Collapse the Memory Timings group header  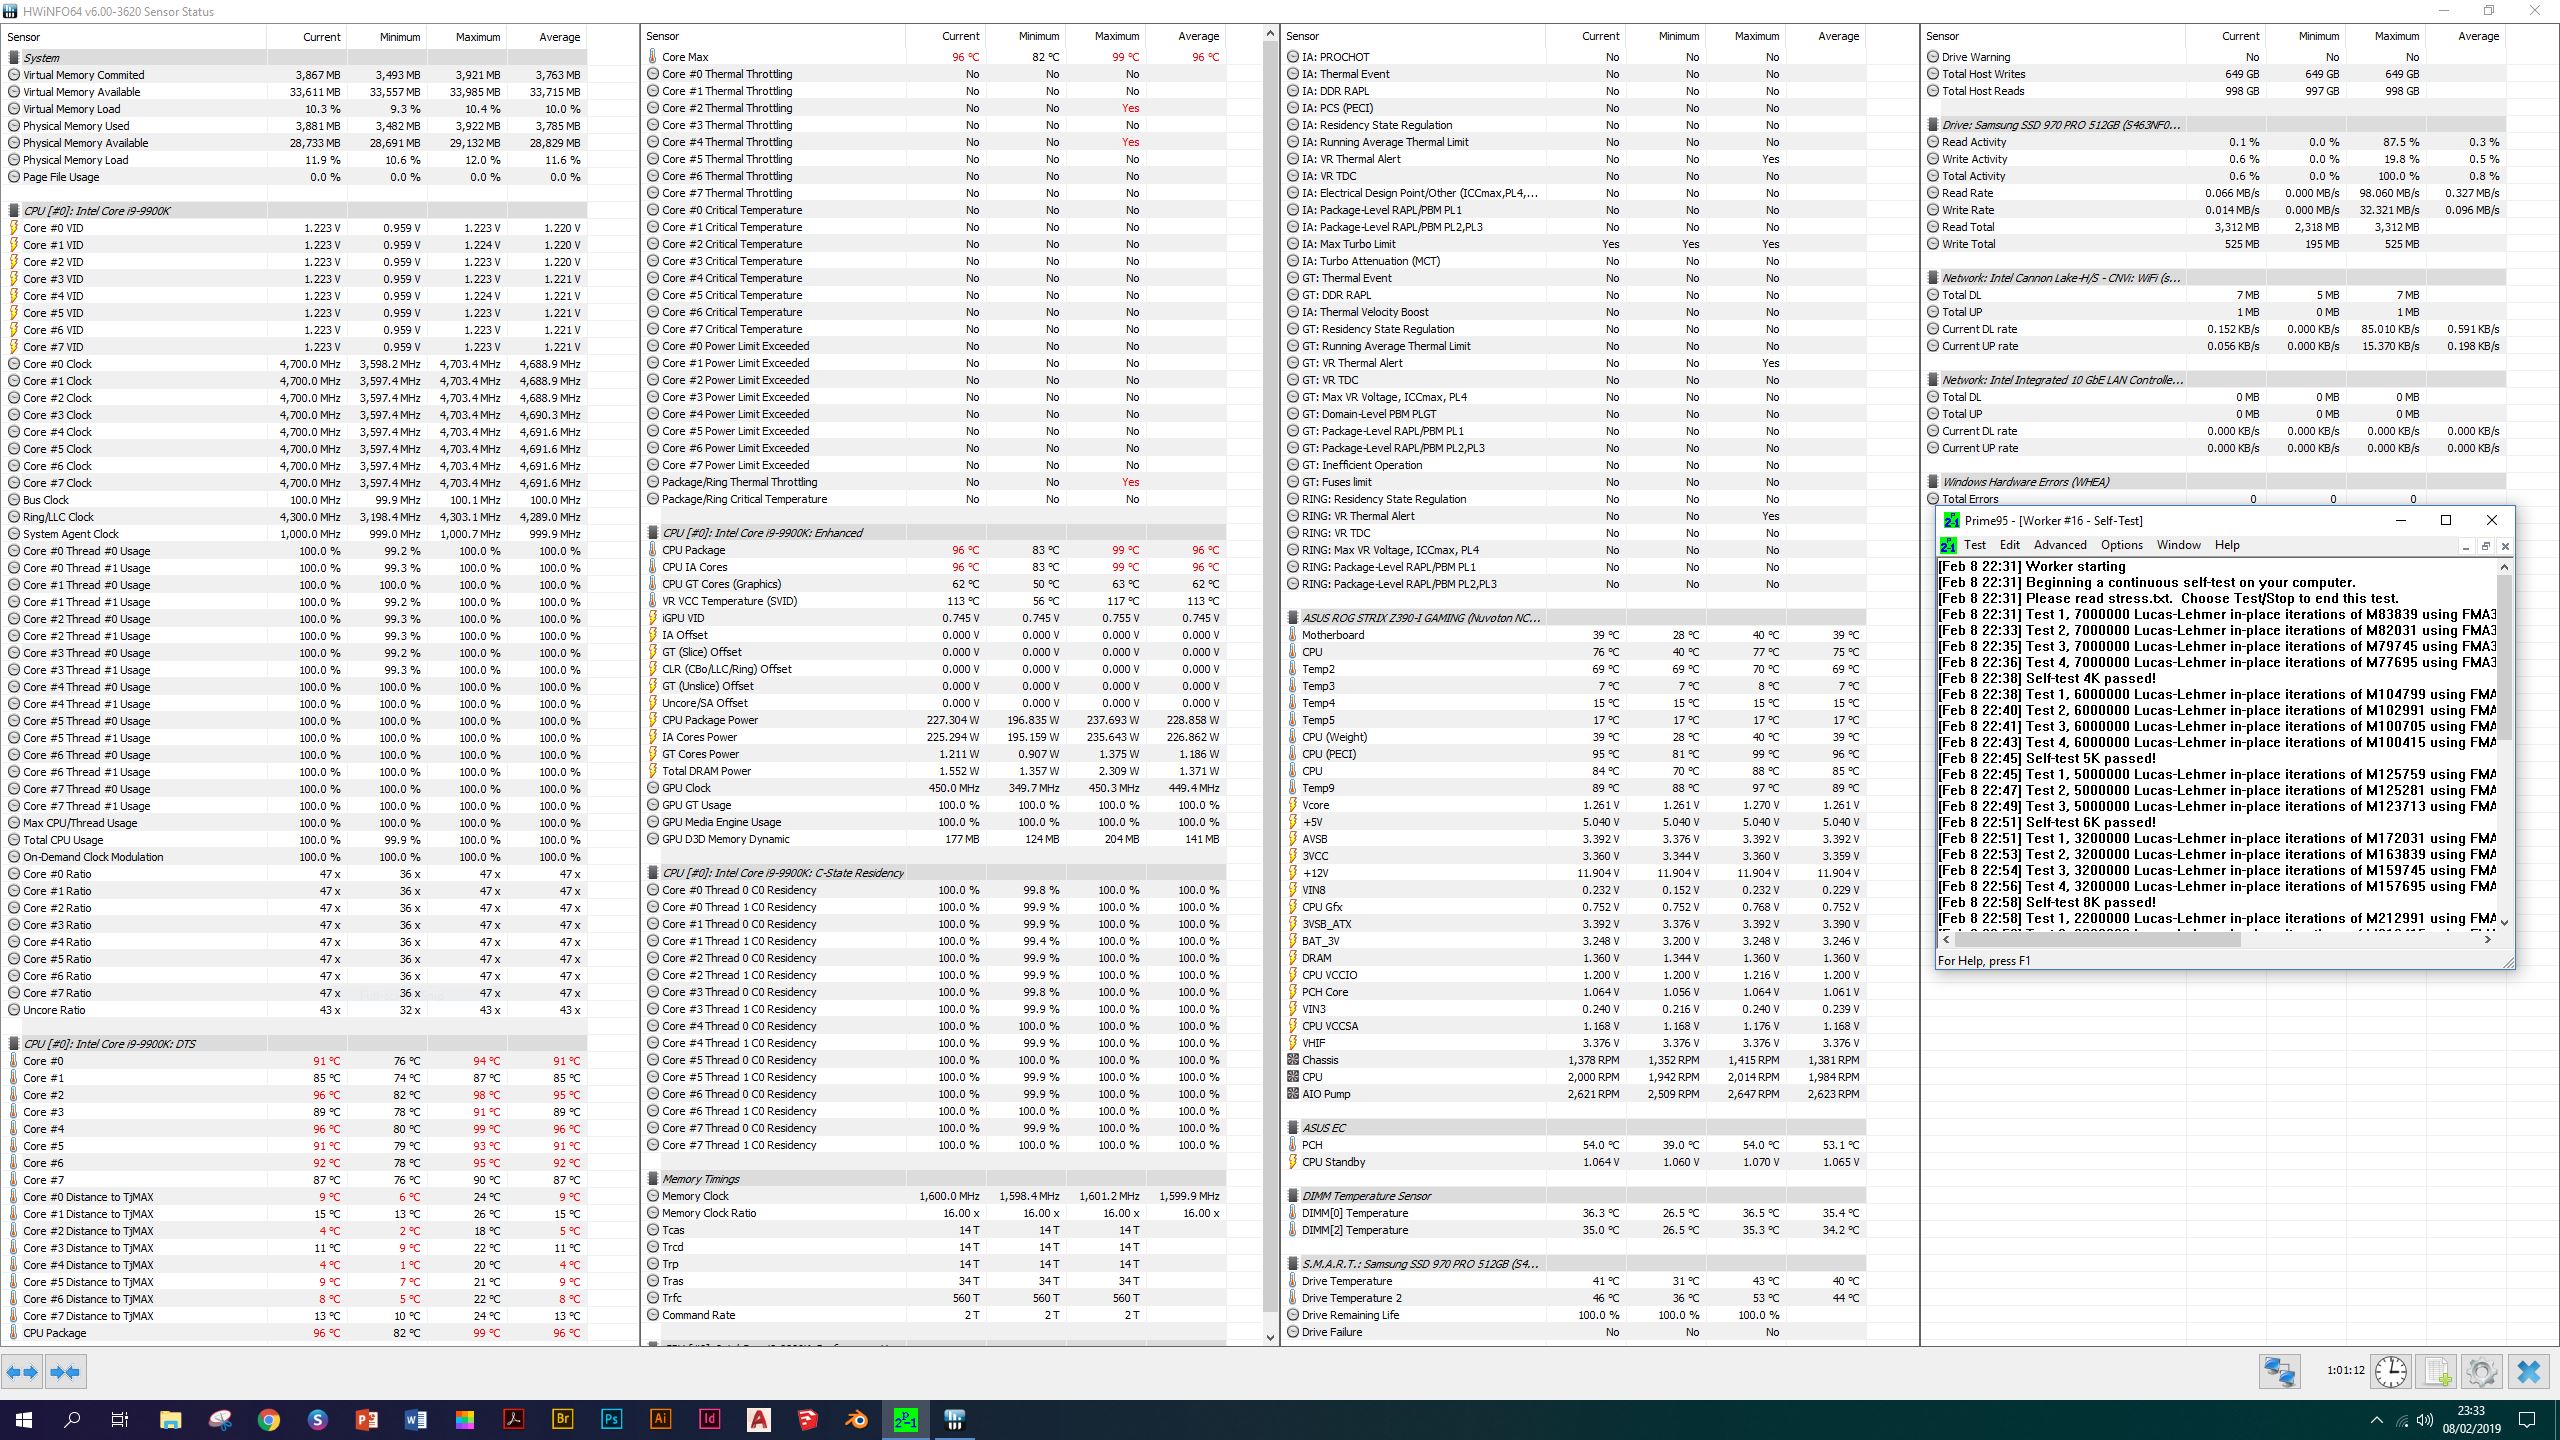700,1179
